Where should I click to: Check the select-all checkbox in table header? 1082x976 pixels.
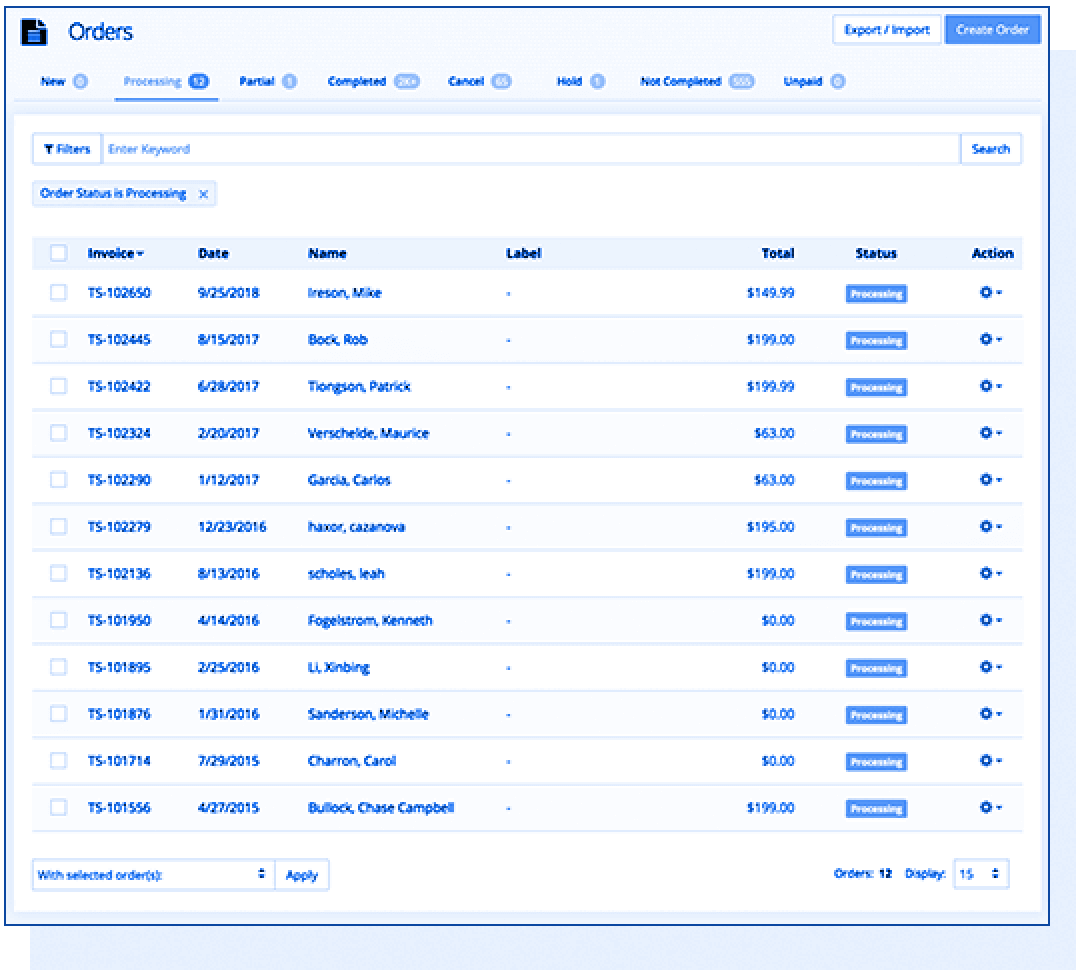[x=58, y=253]
